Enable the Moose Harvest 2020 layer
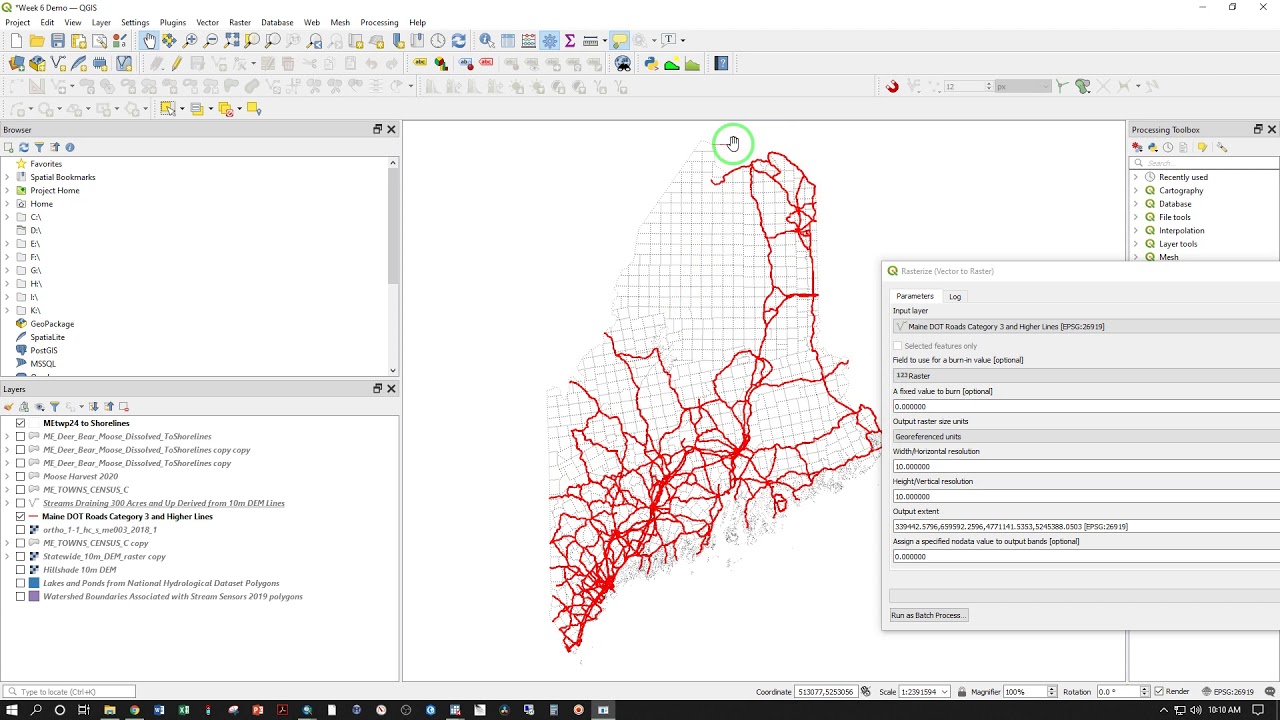 [20, 477]
